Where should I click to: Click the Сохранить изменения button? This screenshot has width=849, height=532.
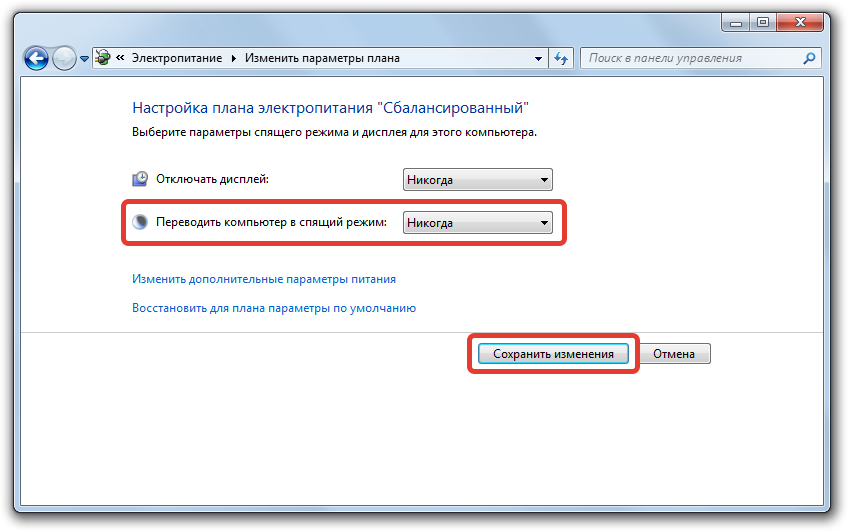[x=553, y=353]
